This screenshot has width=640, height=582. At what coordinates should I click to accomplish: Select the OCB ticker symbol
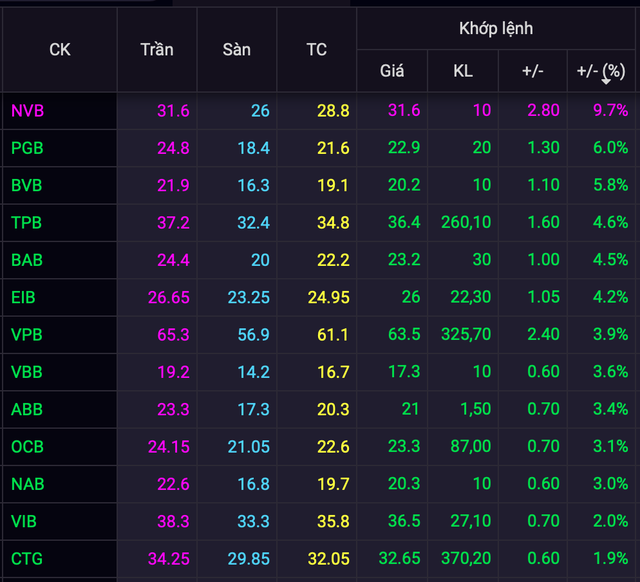click(x=27, y=446)
